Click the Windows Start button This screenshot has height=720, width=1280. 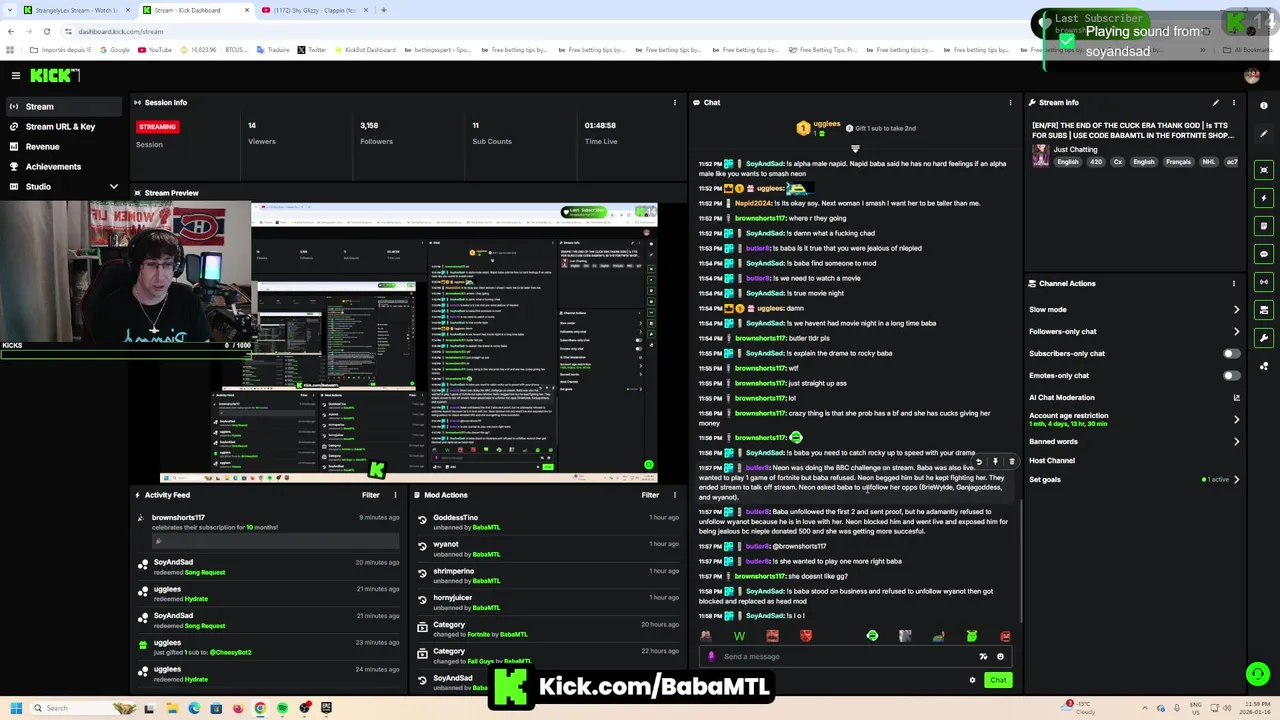click(x=15, y=708)
